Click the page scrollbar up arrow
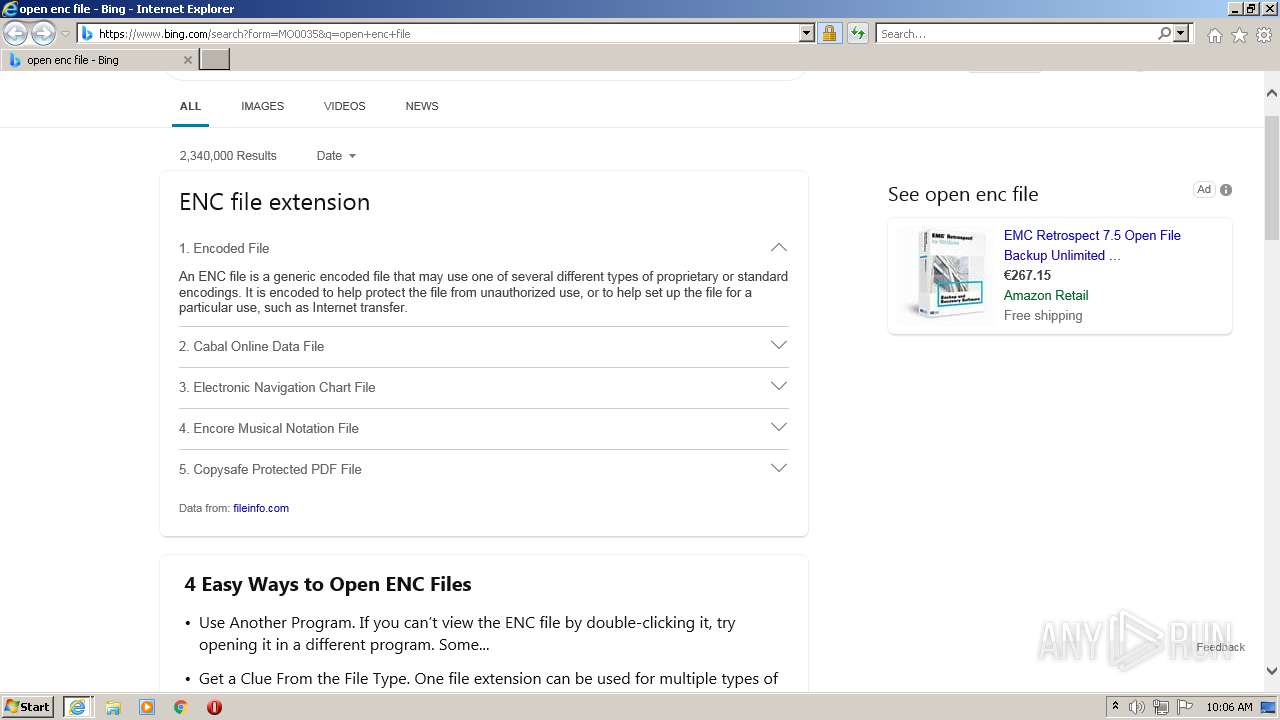This screenshot has width=1280, height=720. (x=1272, y=93)
